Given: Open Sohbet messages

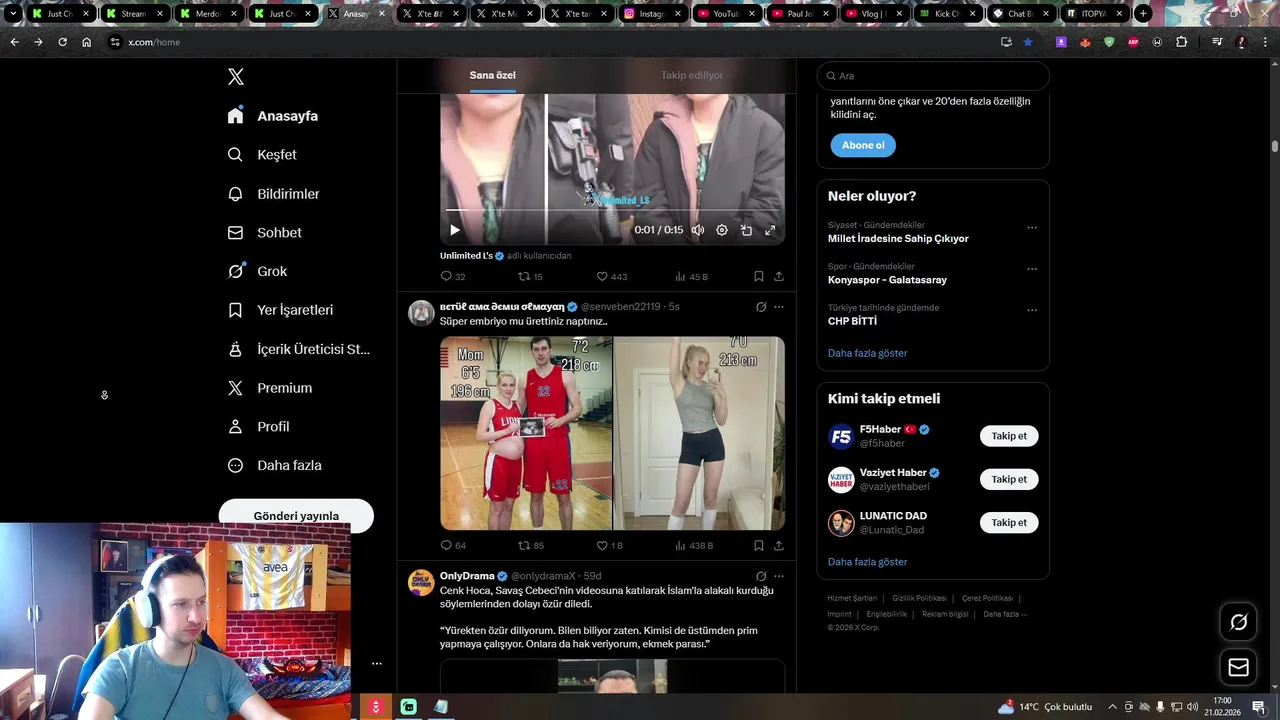Looking at the screenshot, I should pyautogui.click(x=264, y=233).
